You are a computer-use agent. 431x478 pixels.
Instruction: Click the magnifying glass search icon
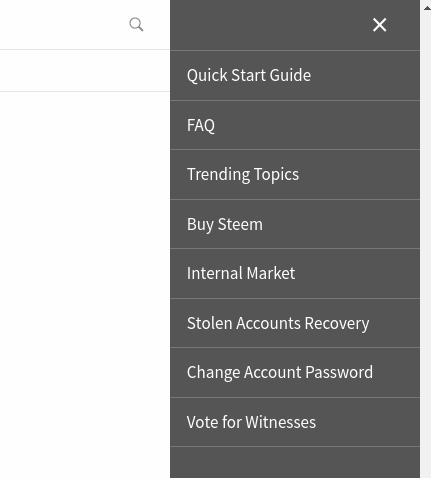click(x=136, y=24)
